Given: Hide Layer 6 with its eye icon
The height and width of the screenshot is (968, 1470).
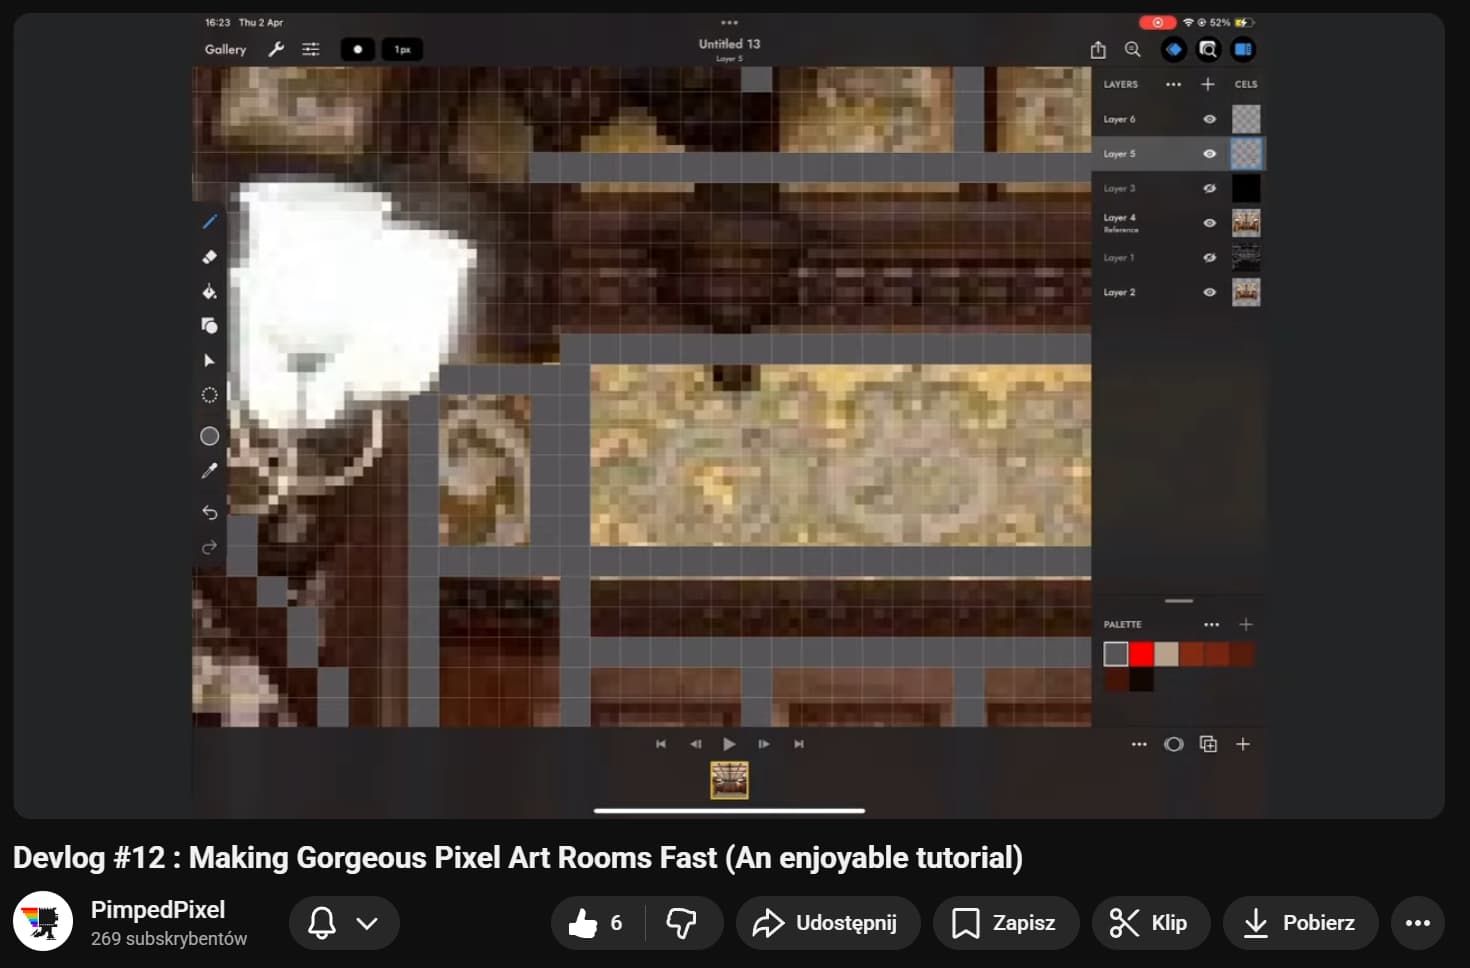Looking at the screenshot, I should [1209, 119].
